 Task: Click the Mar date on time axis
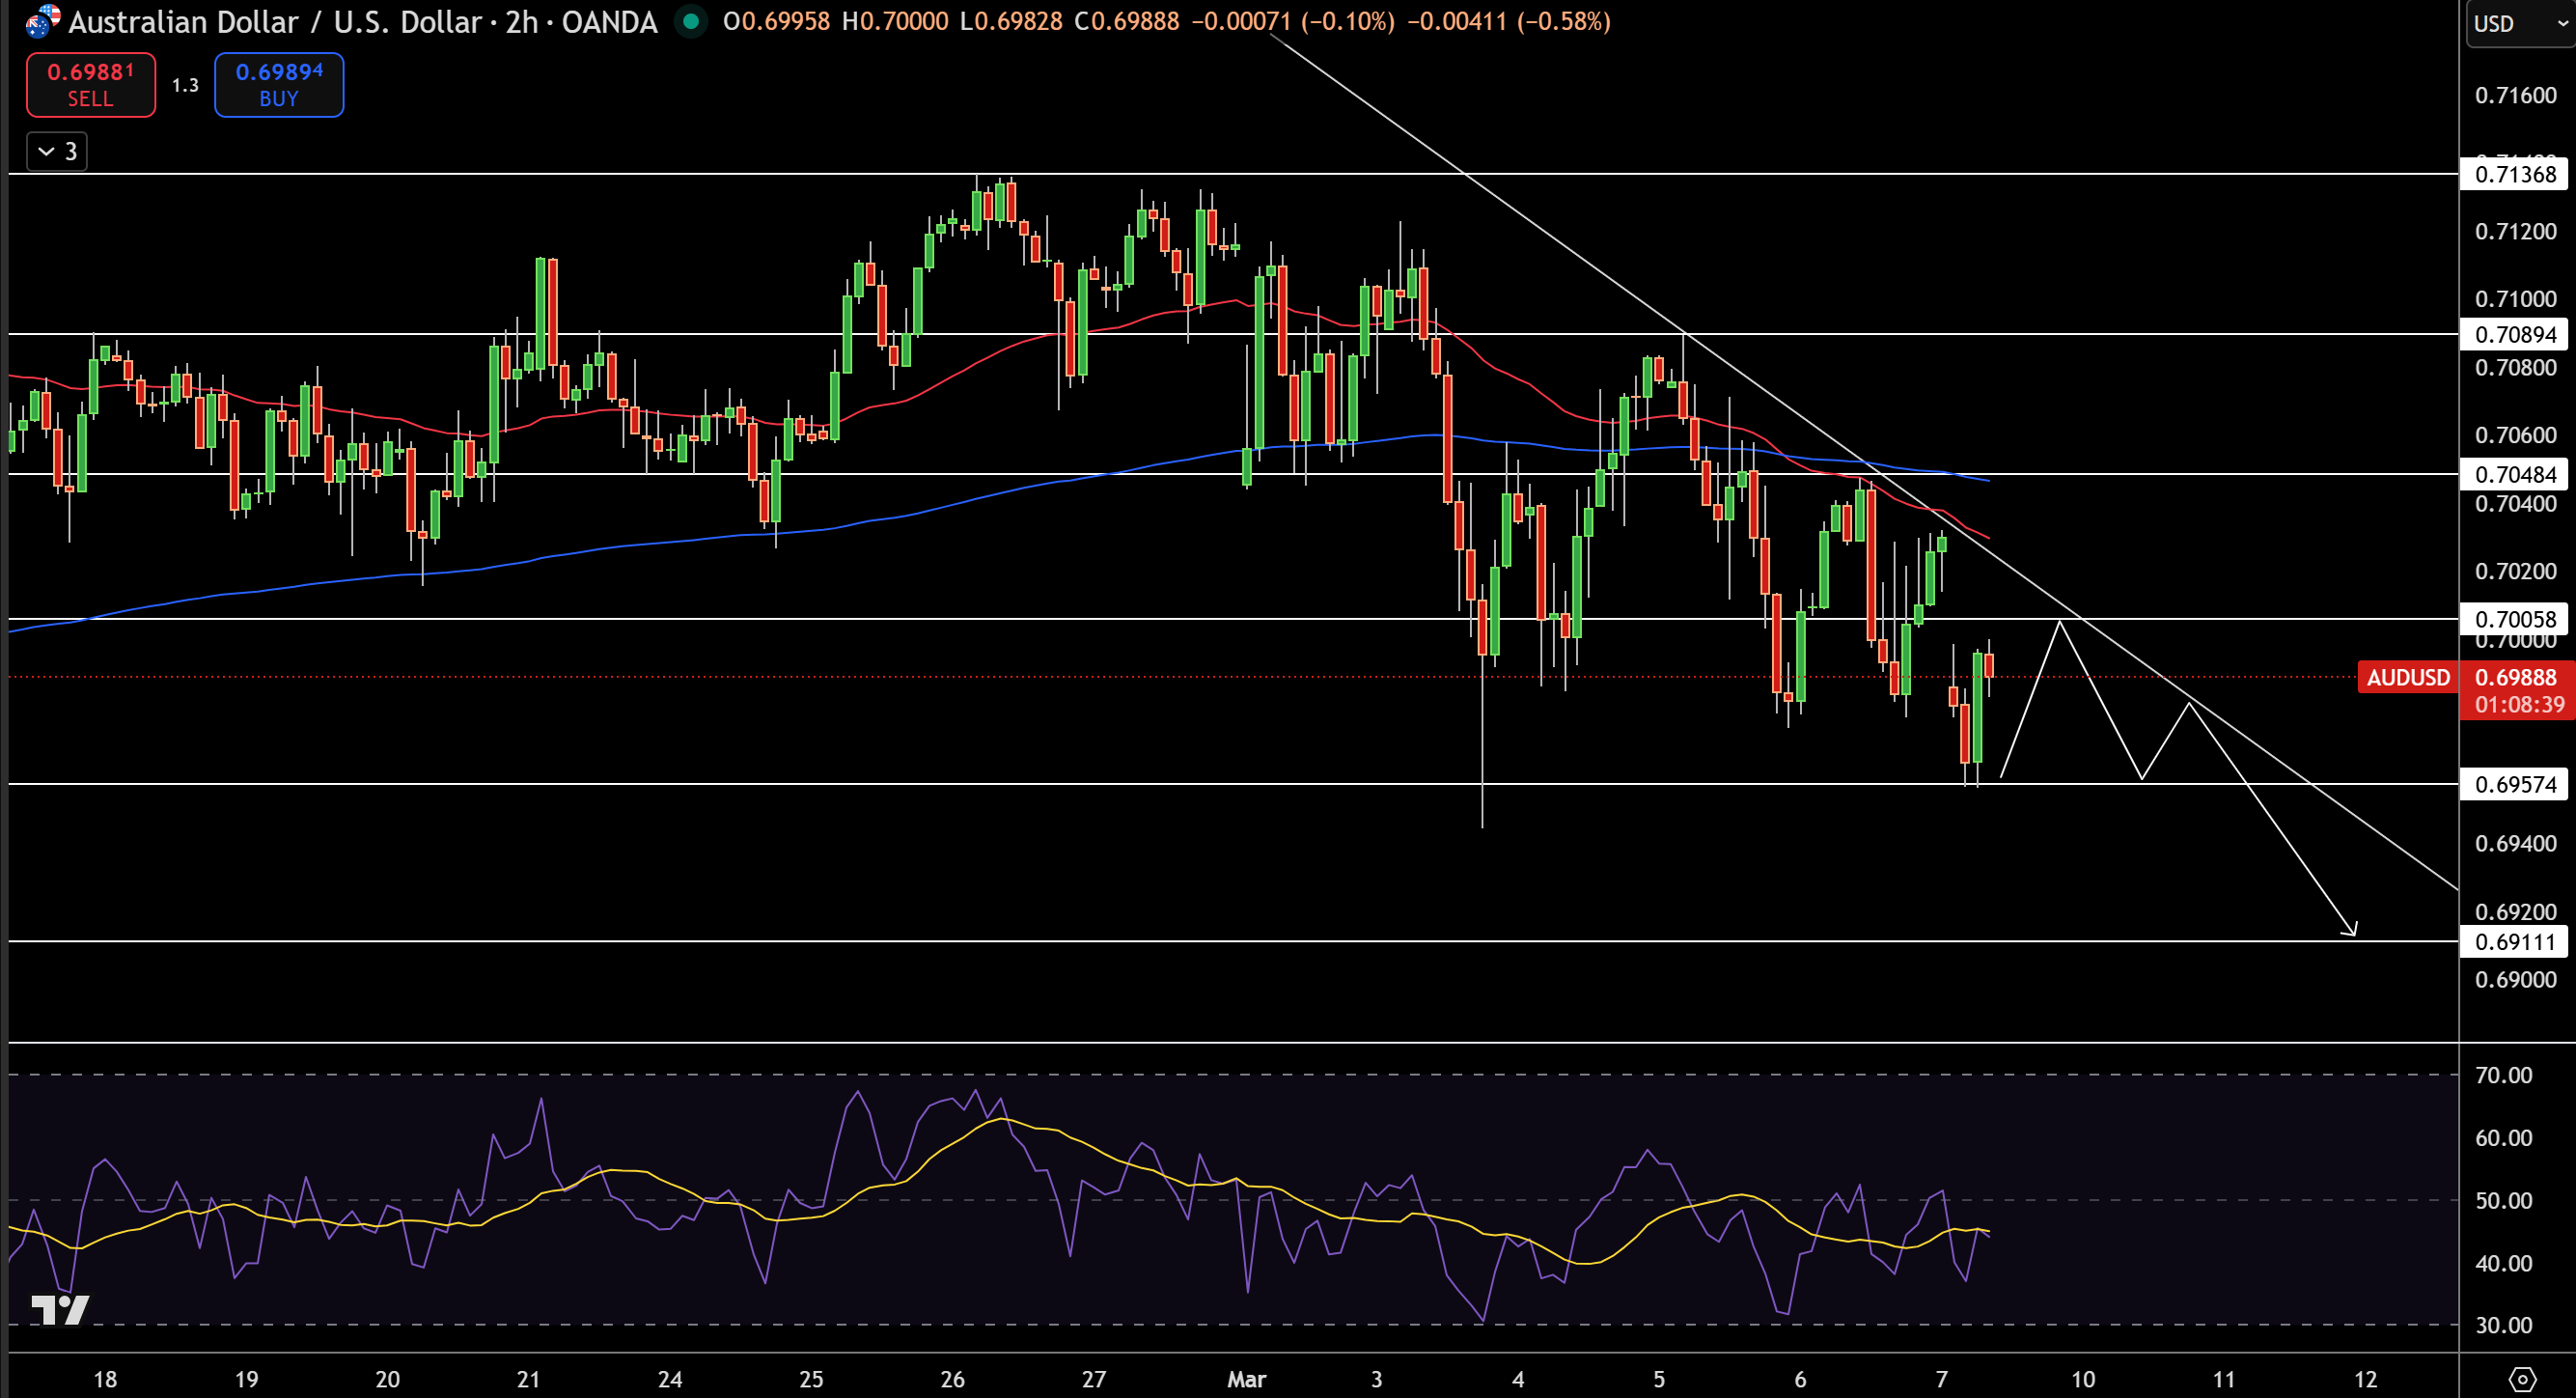coord(1246,1379)
